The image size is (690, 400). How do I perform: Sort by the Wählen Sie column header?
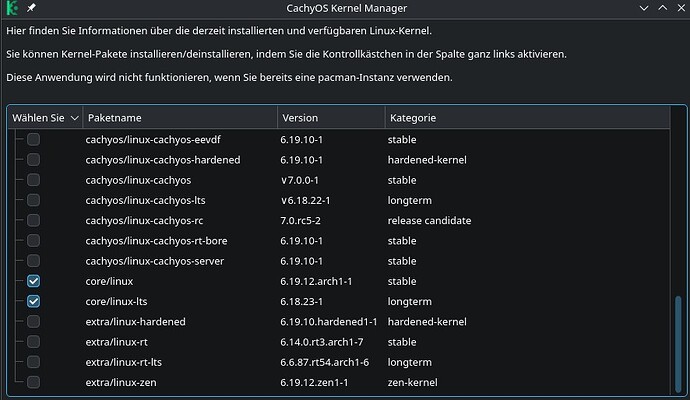(x=45, y=118)
